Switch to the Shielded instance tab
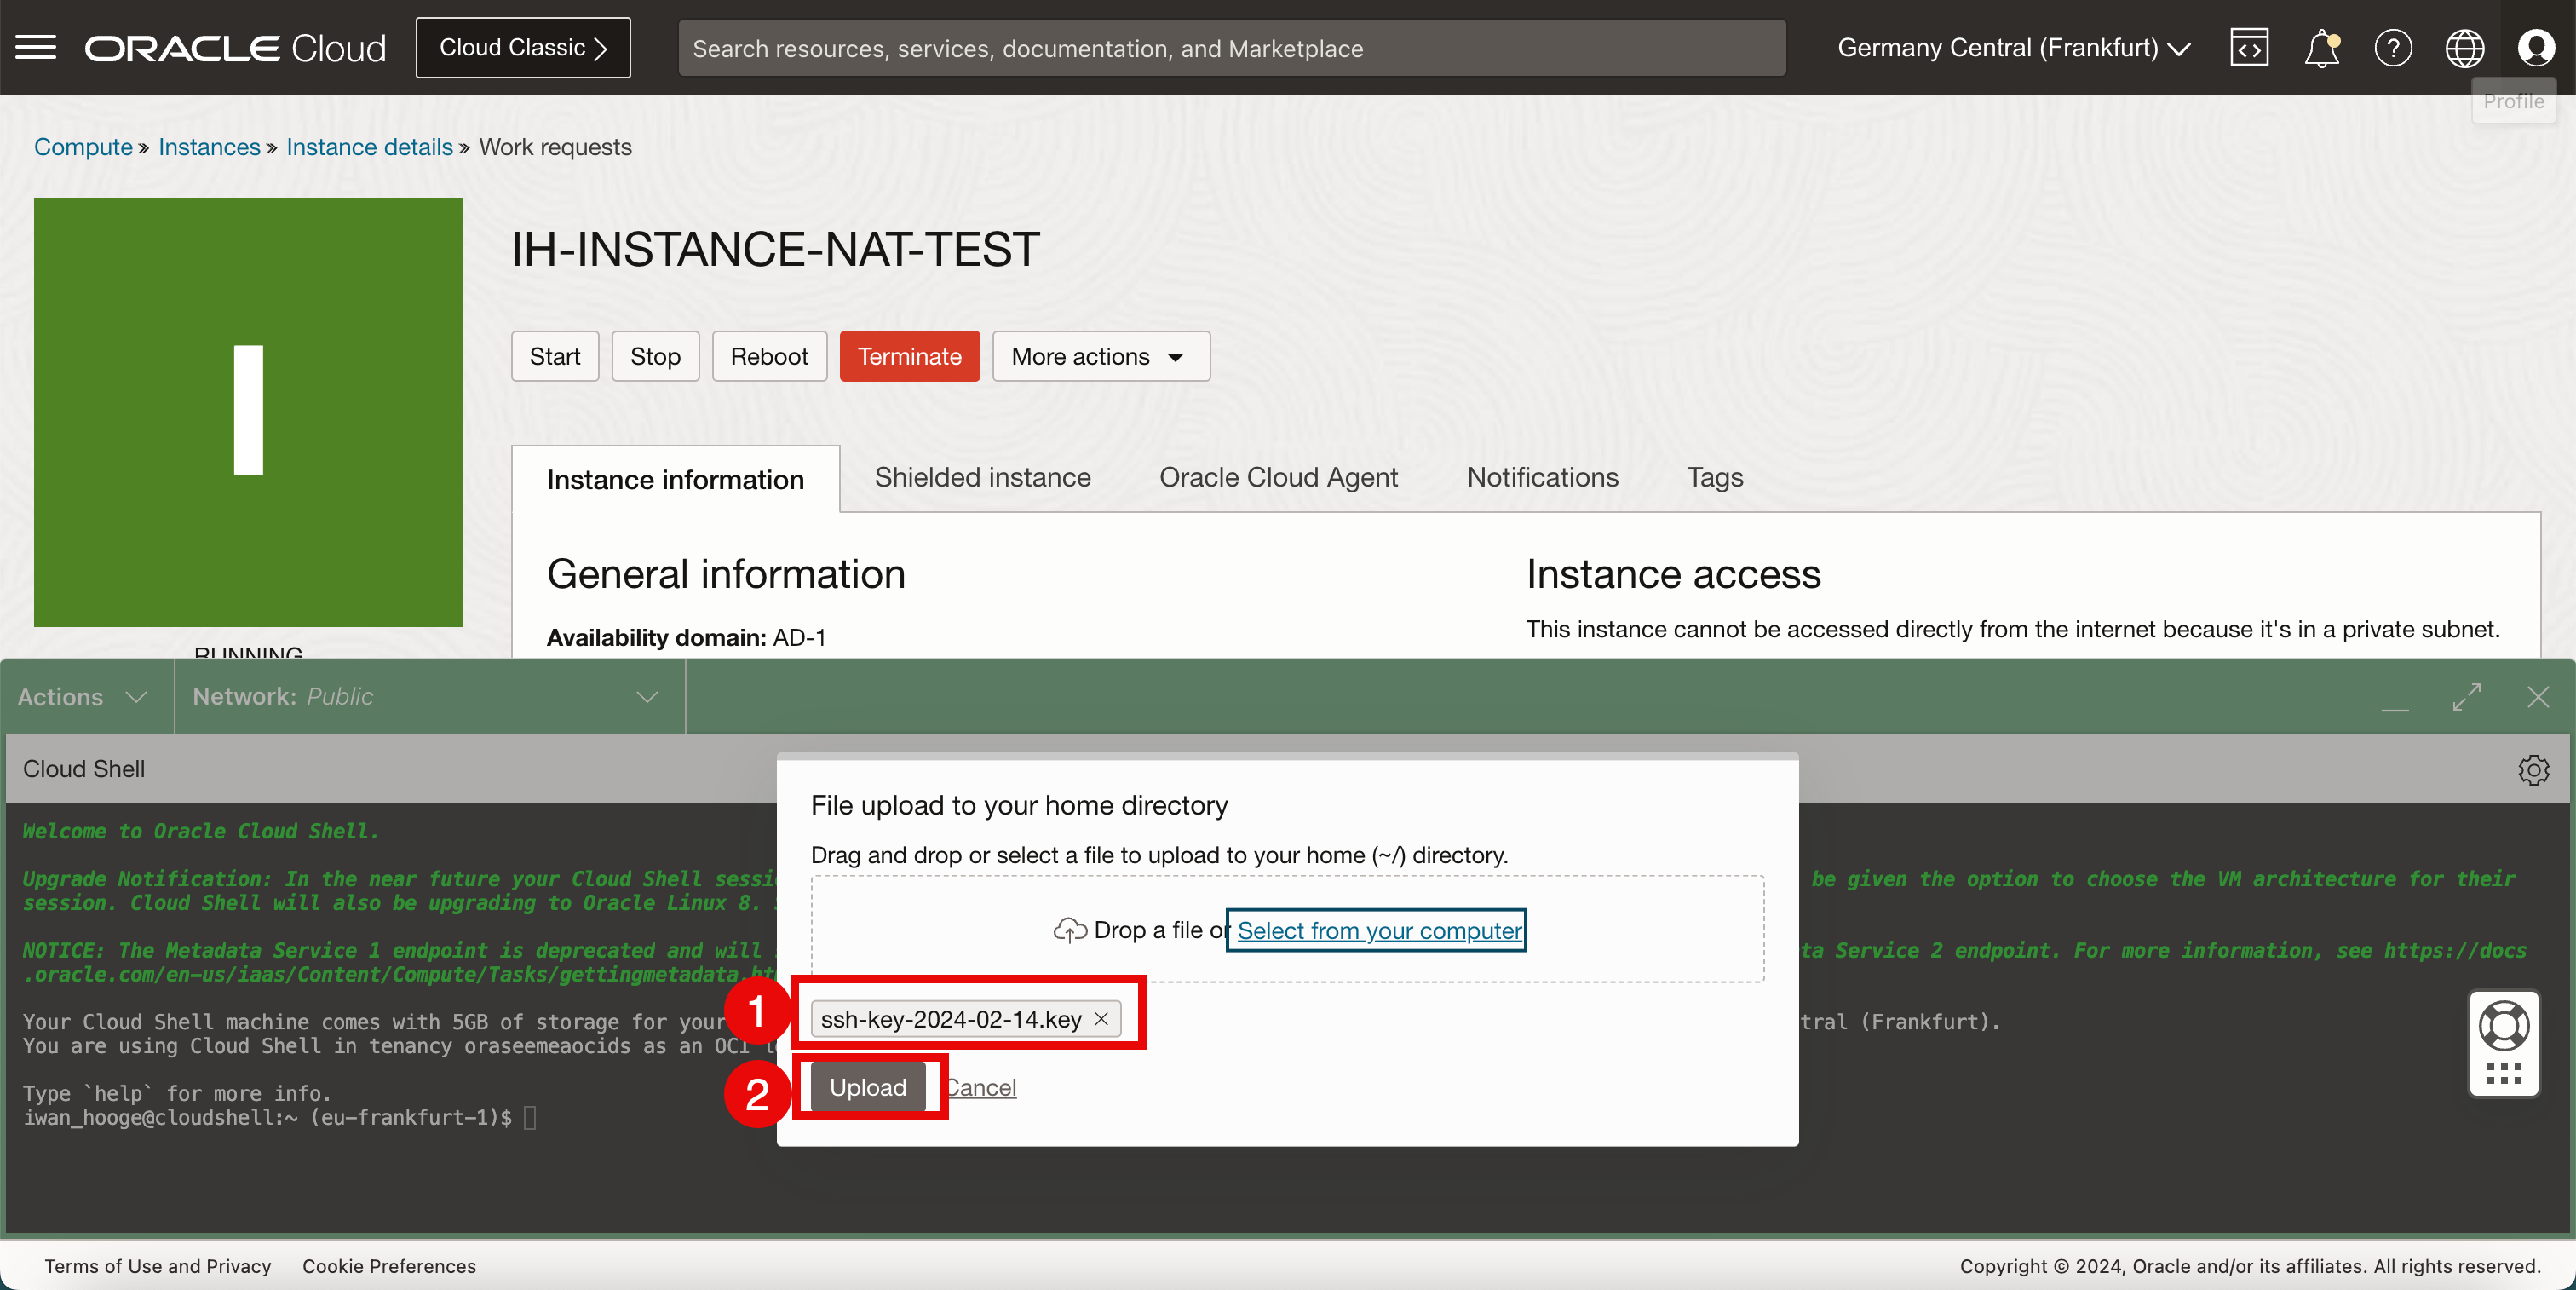 pos(982,477)
